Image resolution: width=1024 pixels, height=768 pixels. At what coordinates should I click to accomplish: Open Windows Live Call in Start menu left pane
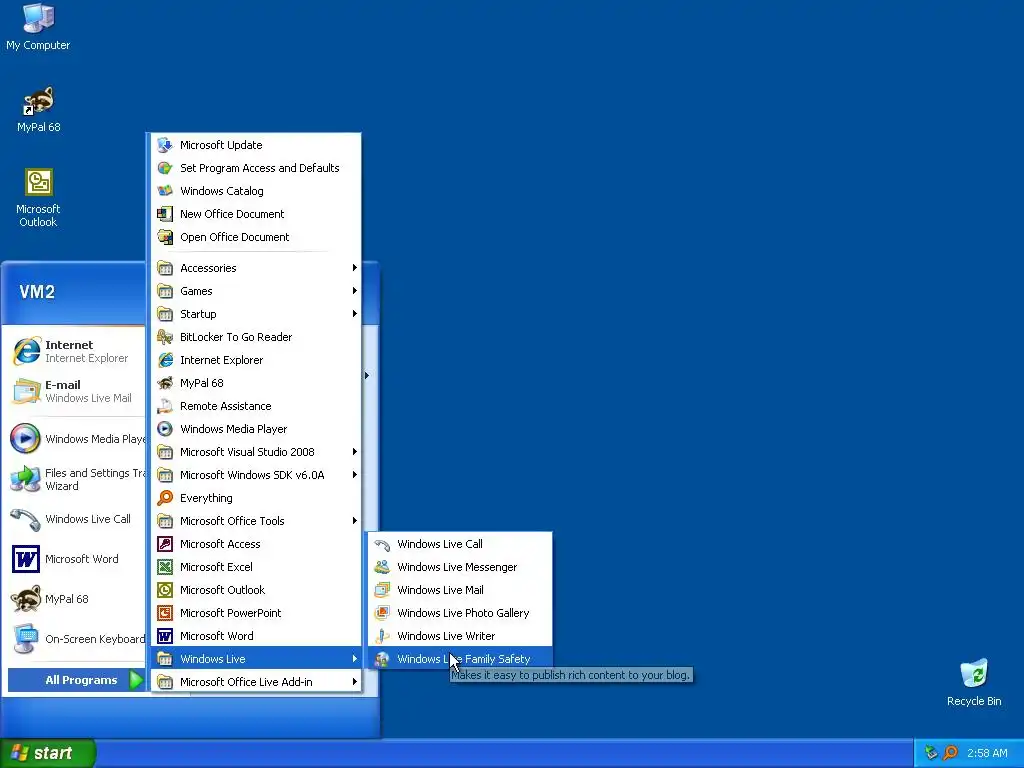click(76, 519)
